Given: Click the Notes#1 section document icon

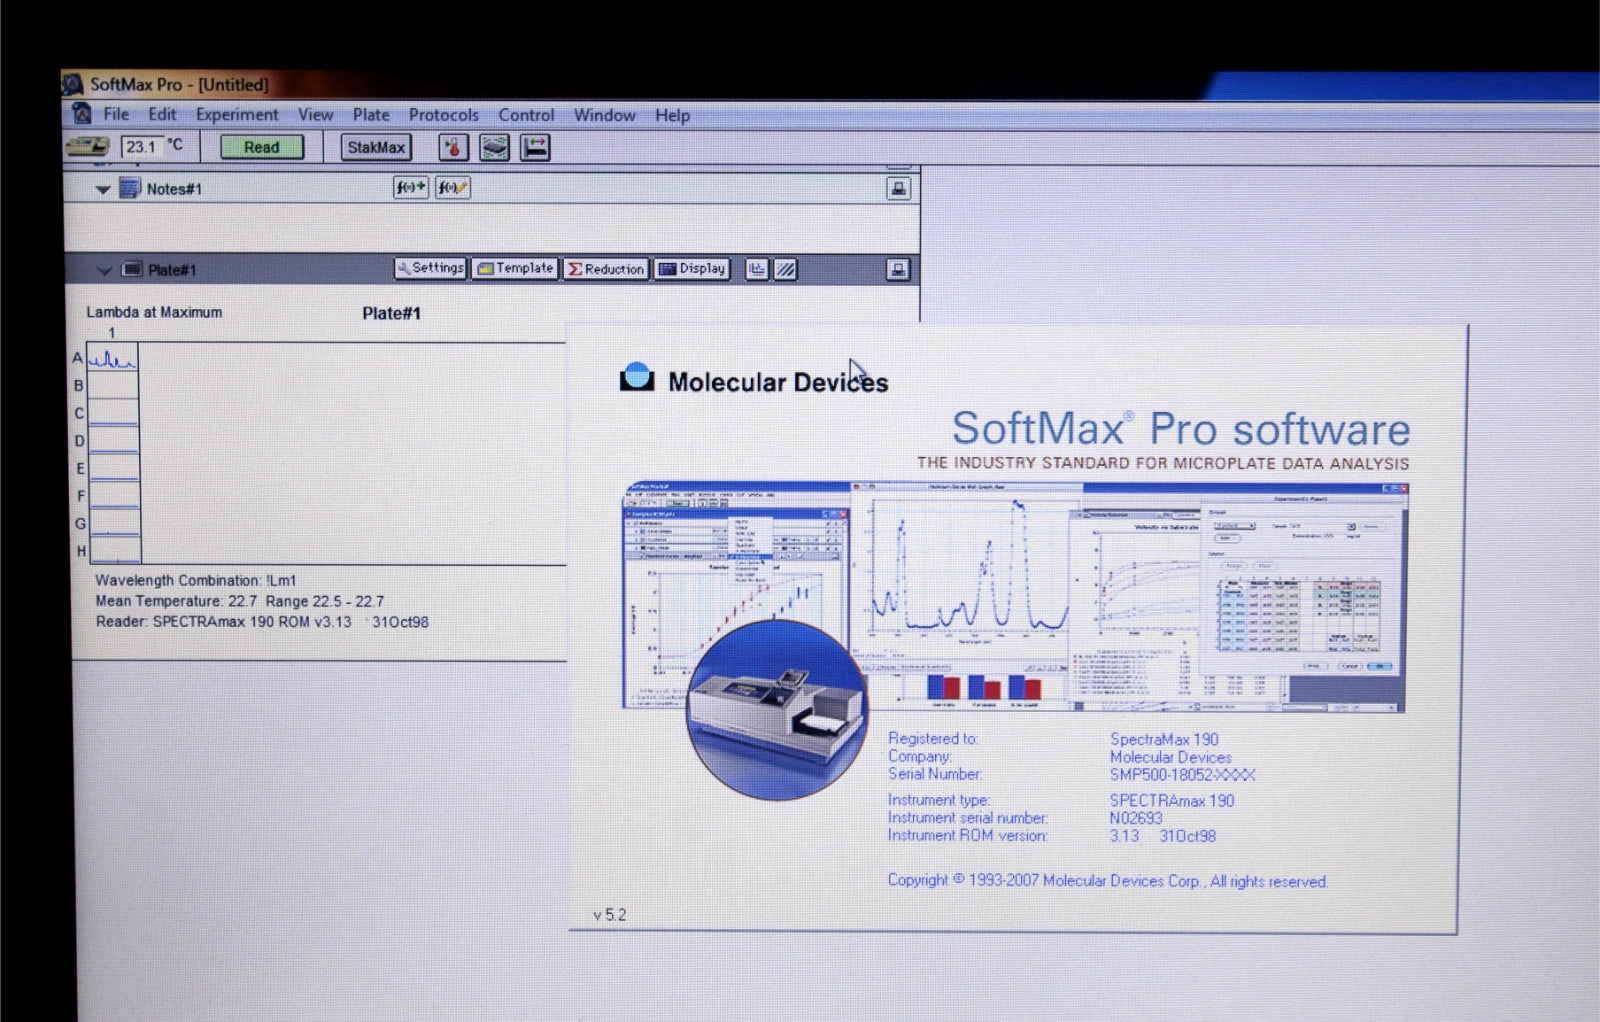Looking at the screenshot, I should click(x=130, y=188).
